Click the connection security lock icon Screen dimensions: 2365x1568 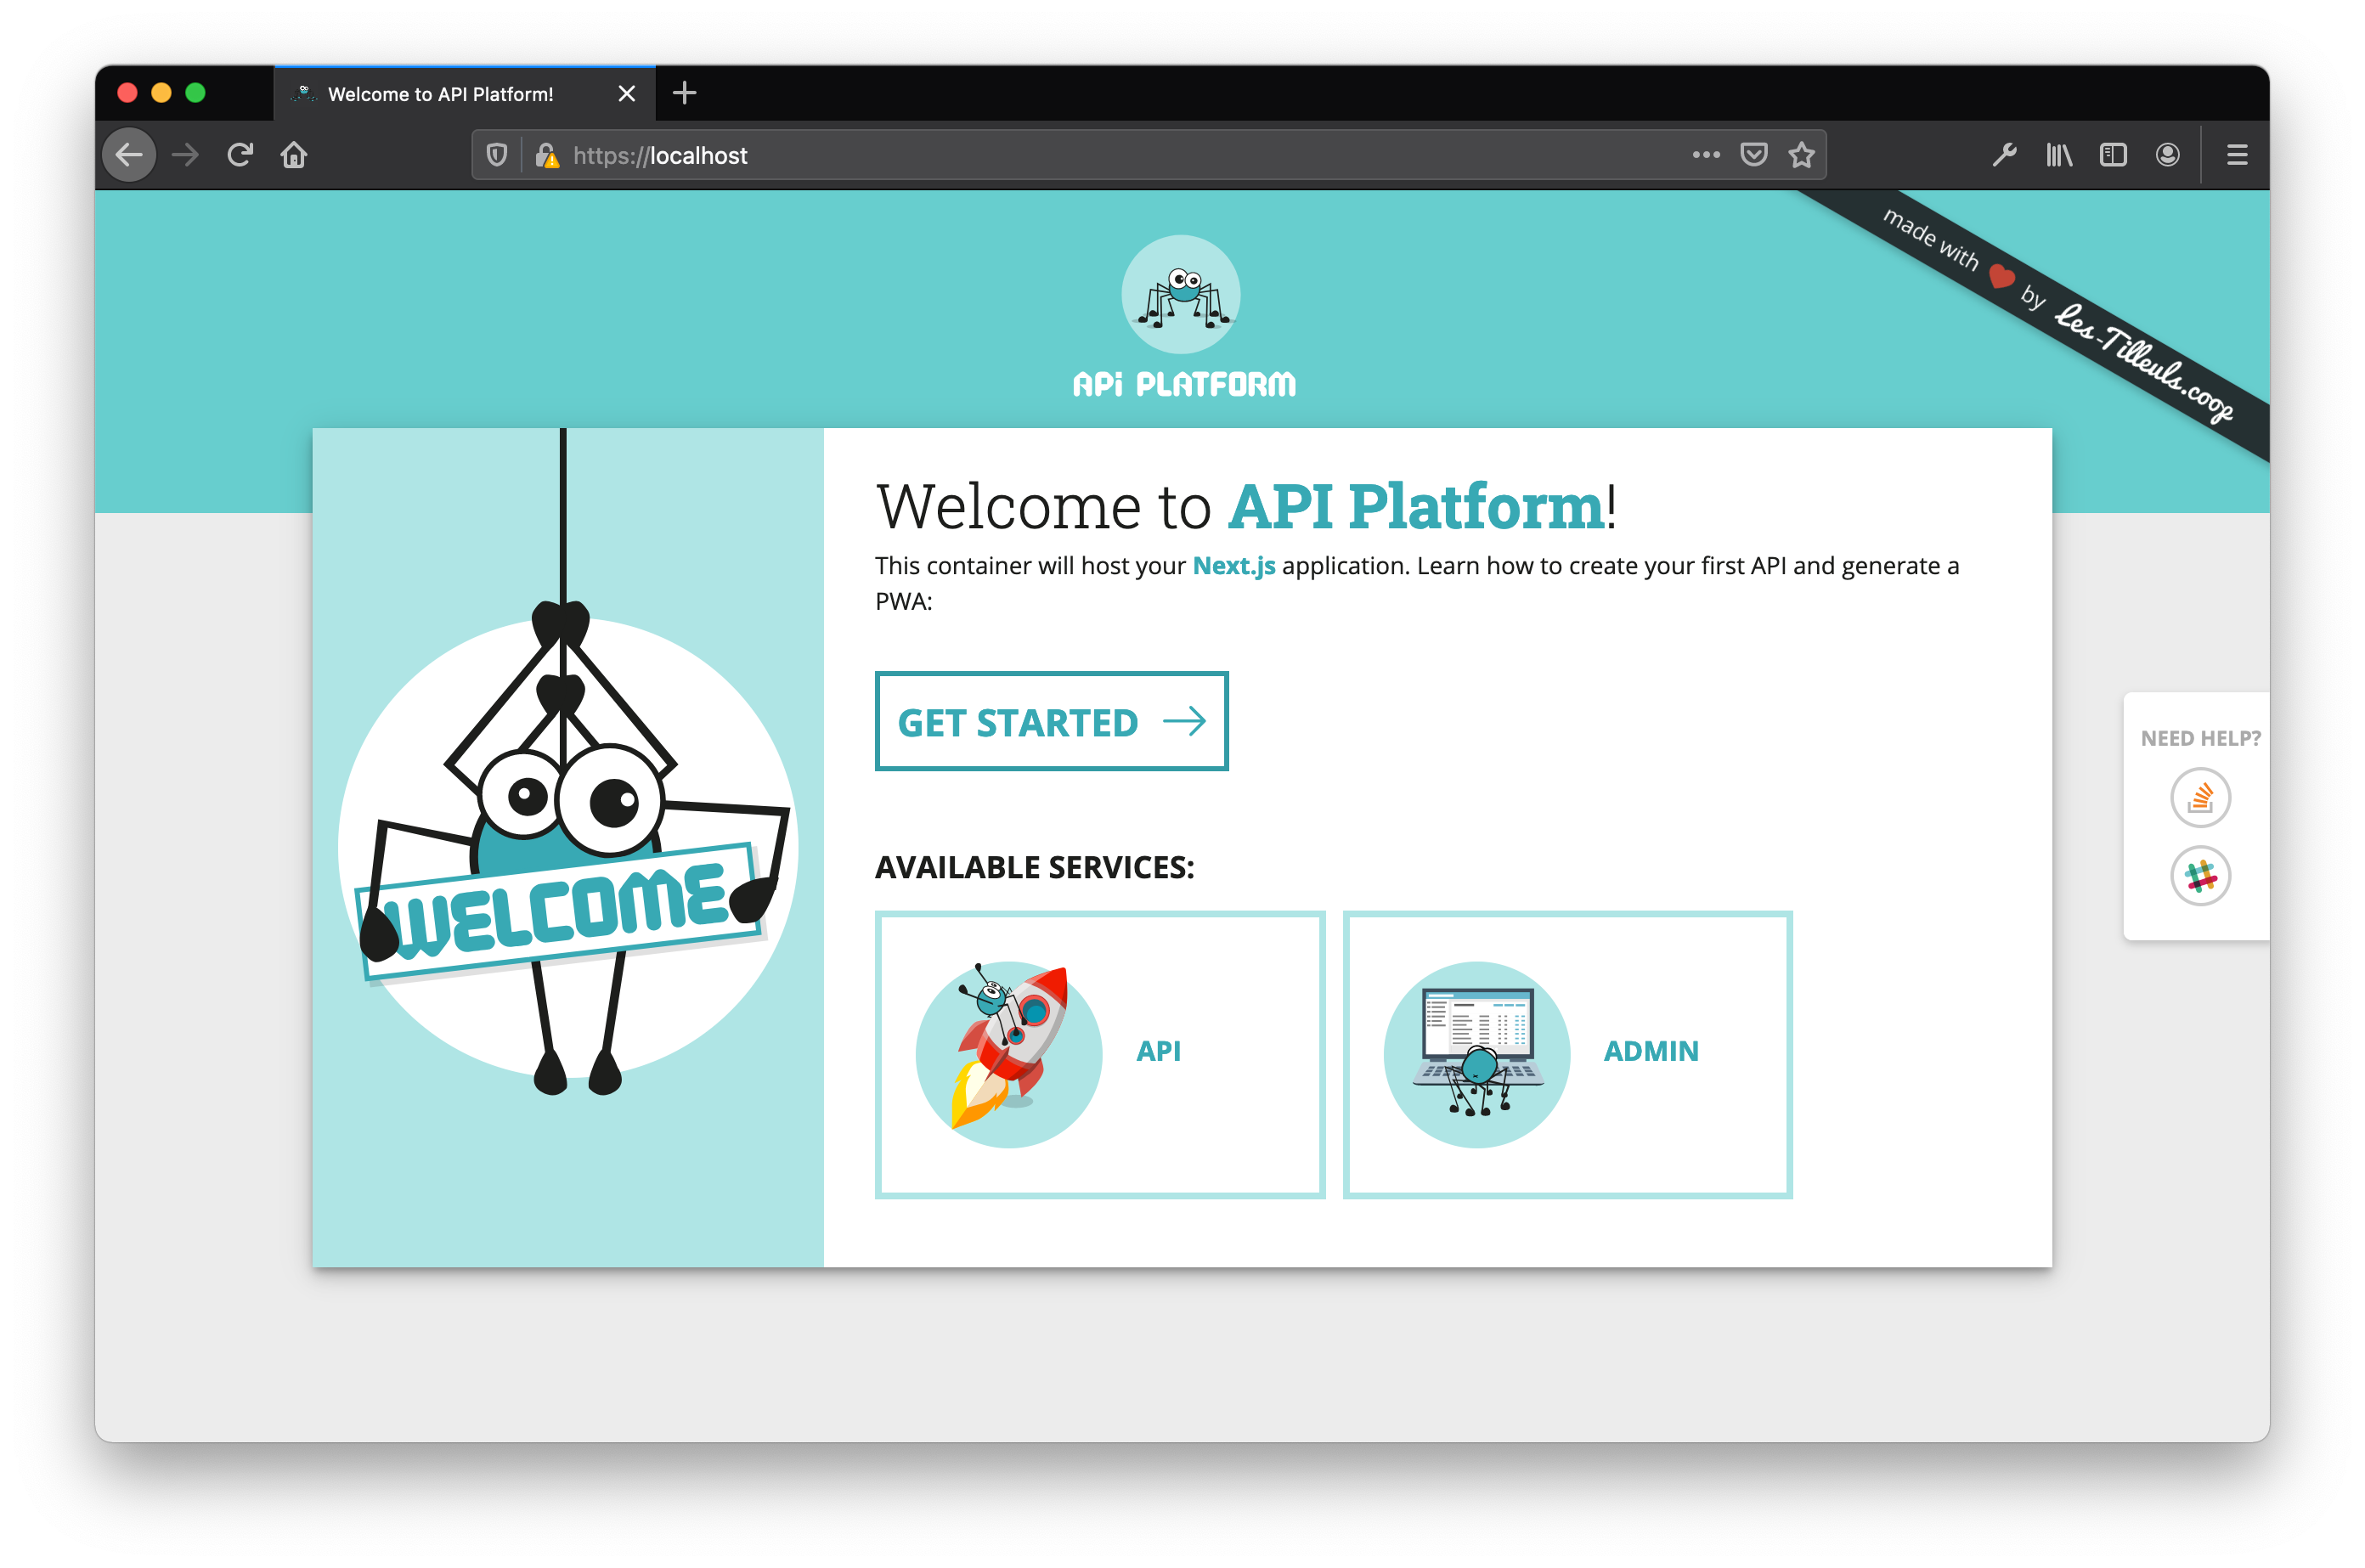(x=547, y=155)
